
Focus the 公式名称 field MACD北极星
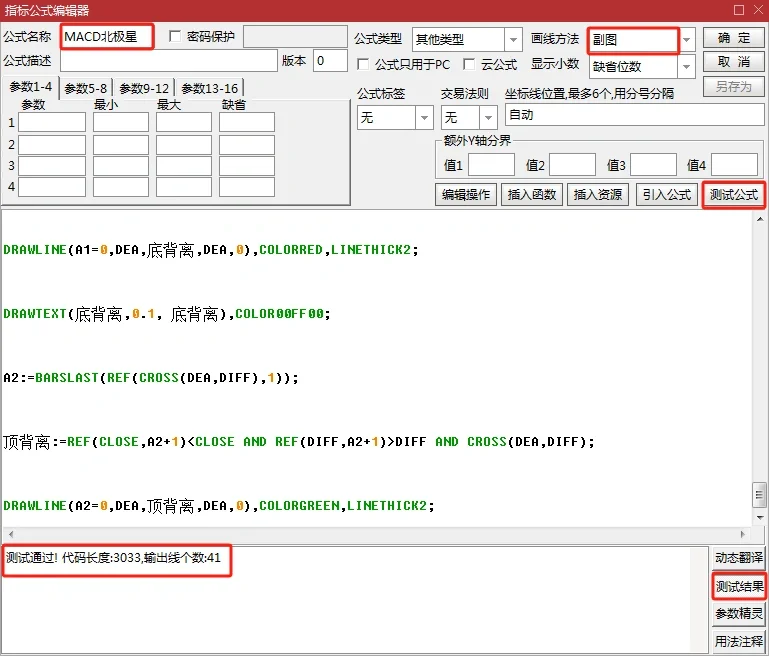click(107, 37)
